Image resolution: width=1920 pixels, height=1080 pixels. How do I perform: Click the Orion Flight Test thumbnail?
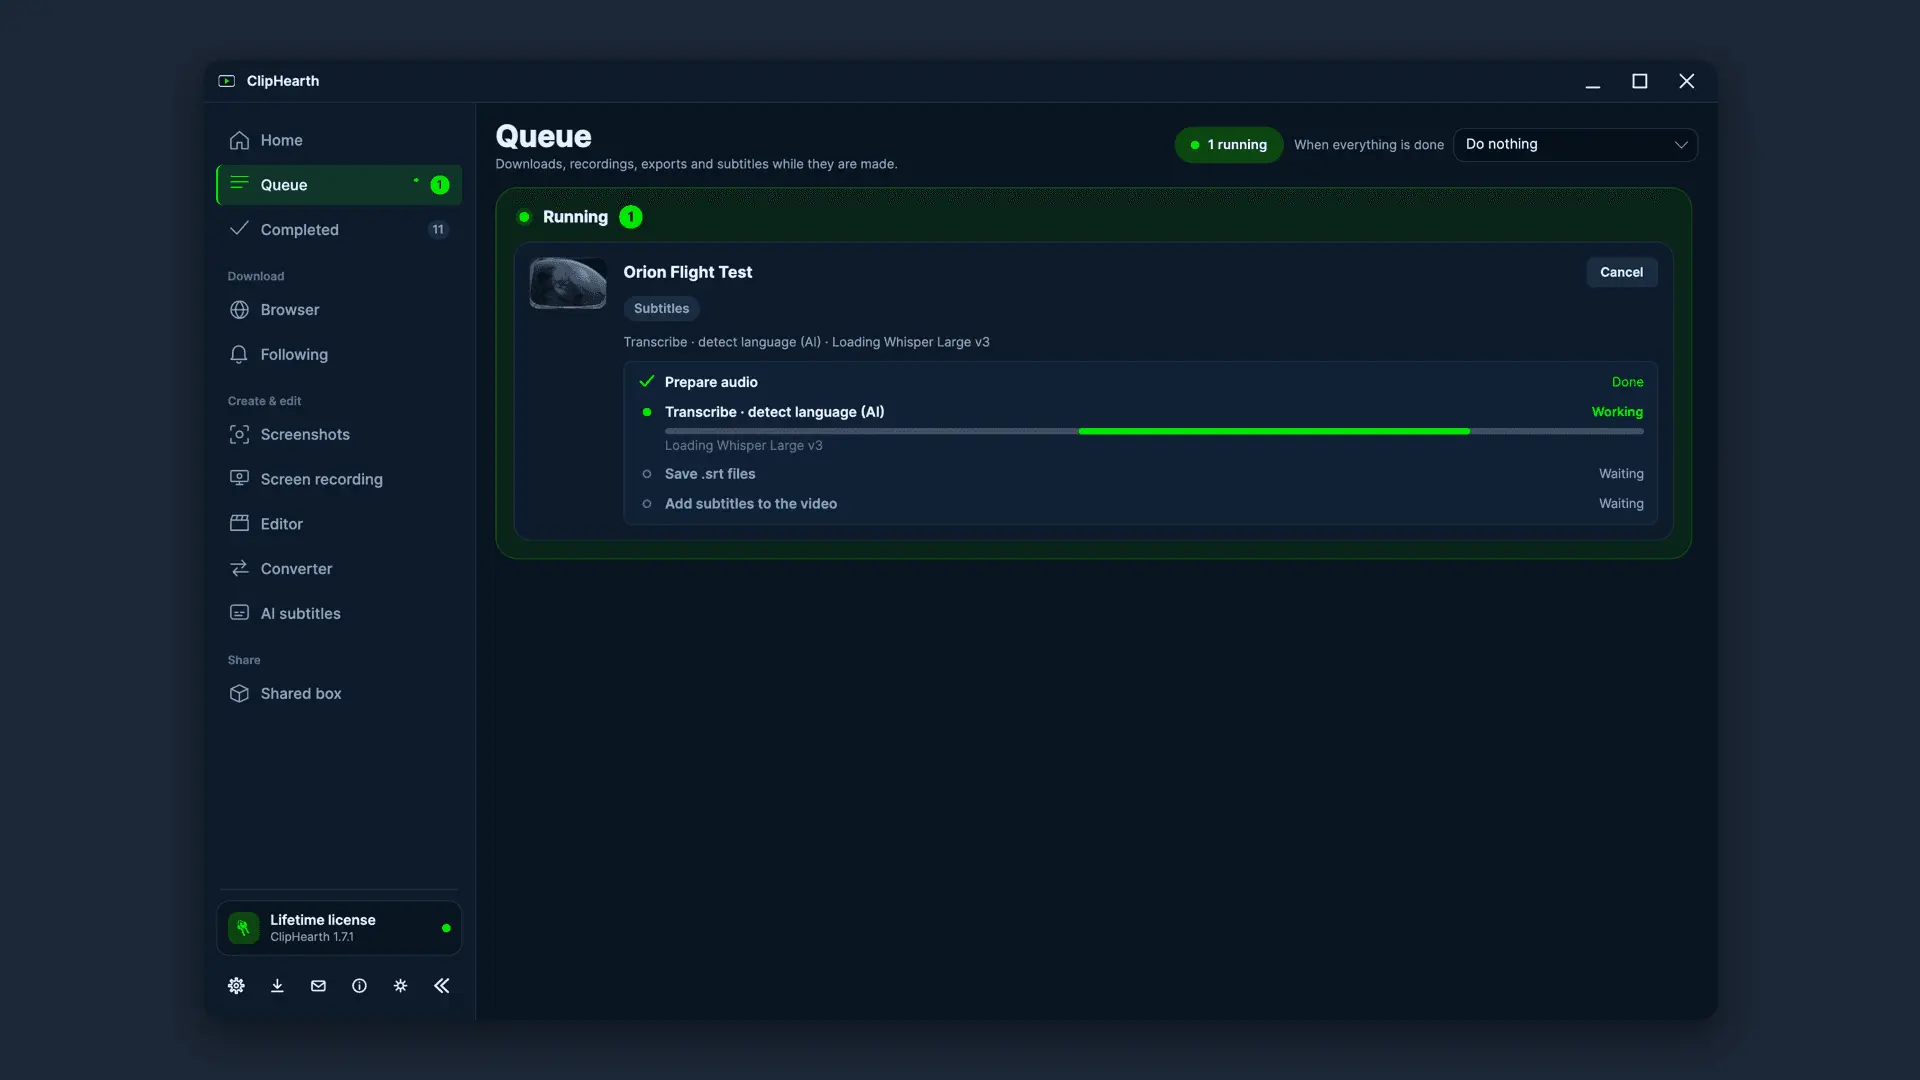coord(568,283)
